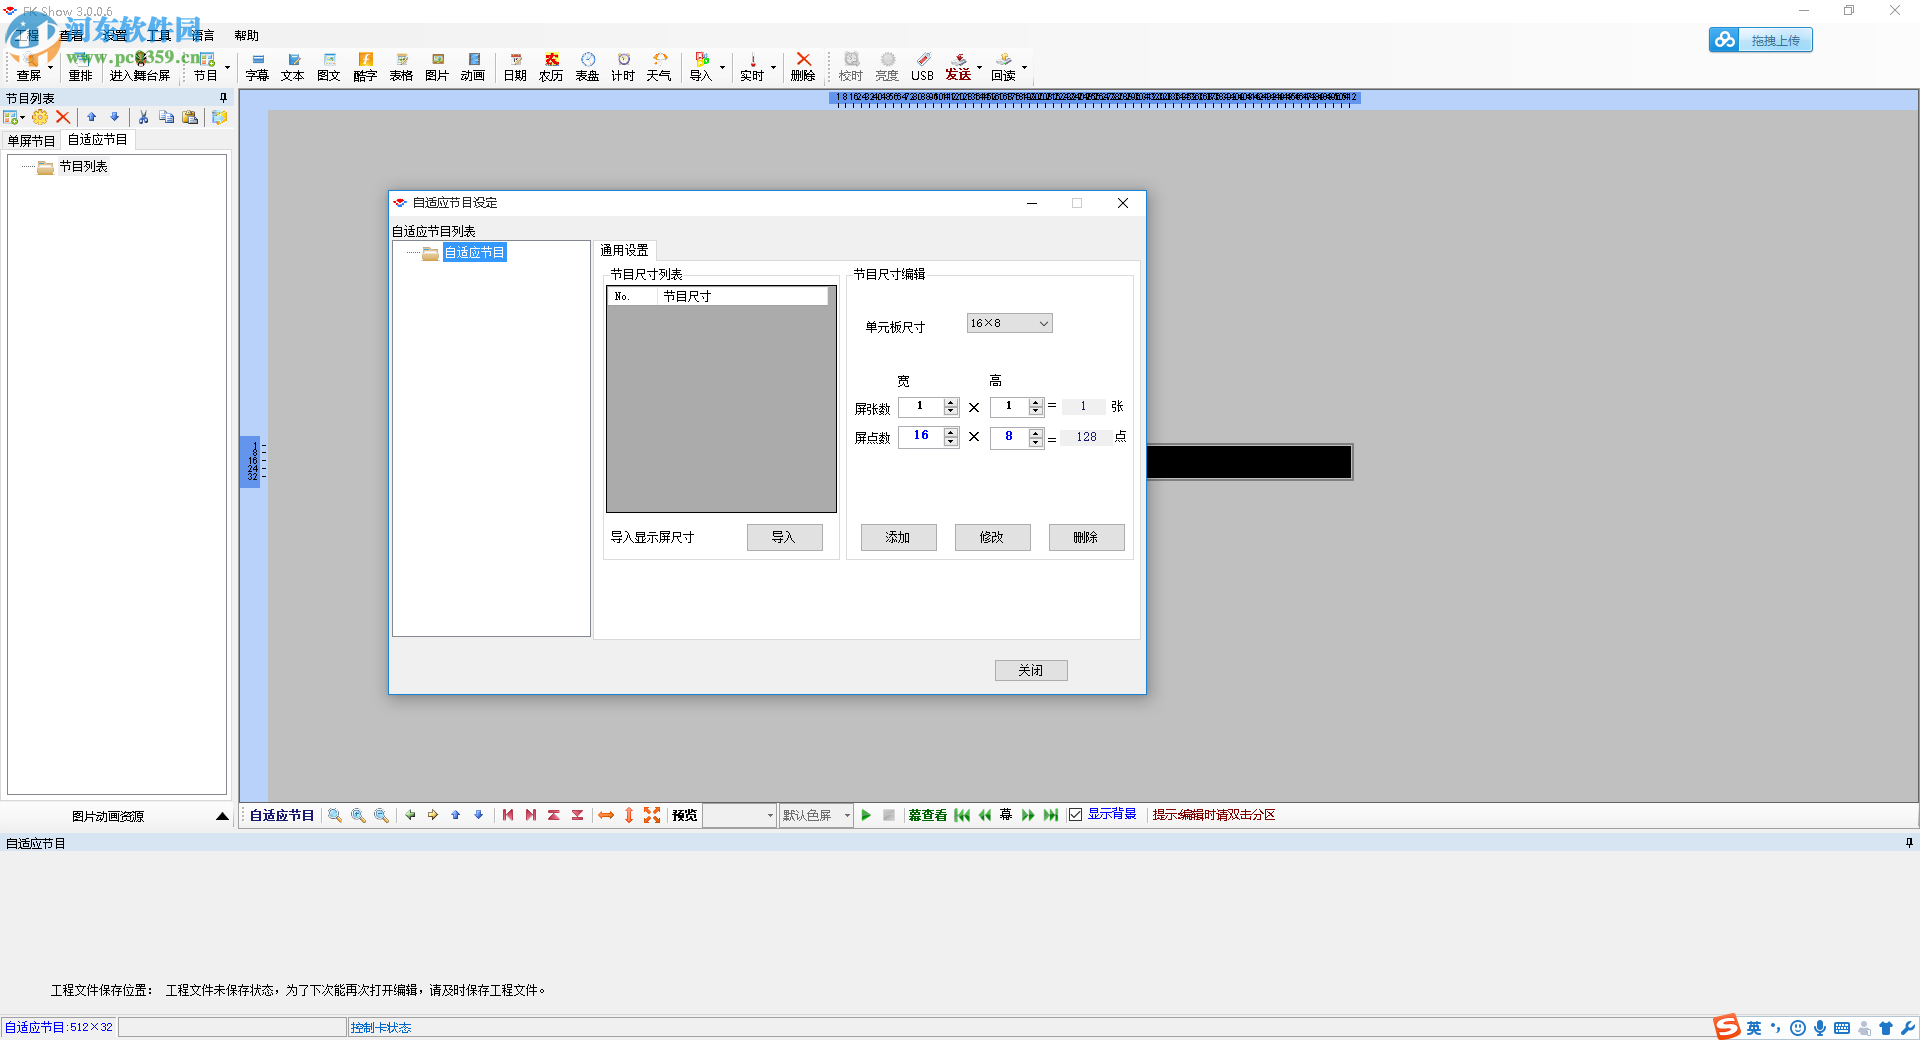Viewport: 1920px width, 1040px height.
Task: Select the 动画 animation tool
Action: (473, 67)
